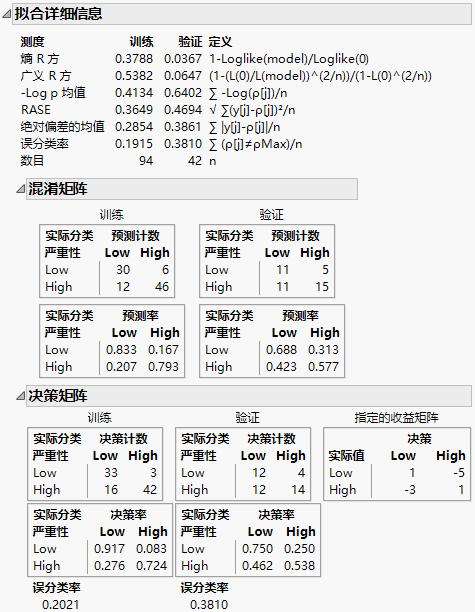The height and width of the screenshot is (612, 475).
Task: Select the 广义 R 方 measure row label
Action: (46, 76)
